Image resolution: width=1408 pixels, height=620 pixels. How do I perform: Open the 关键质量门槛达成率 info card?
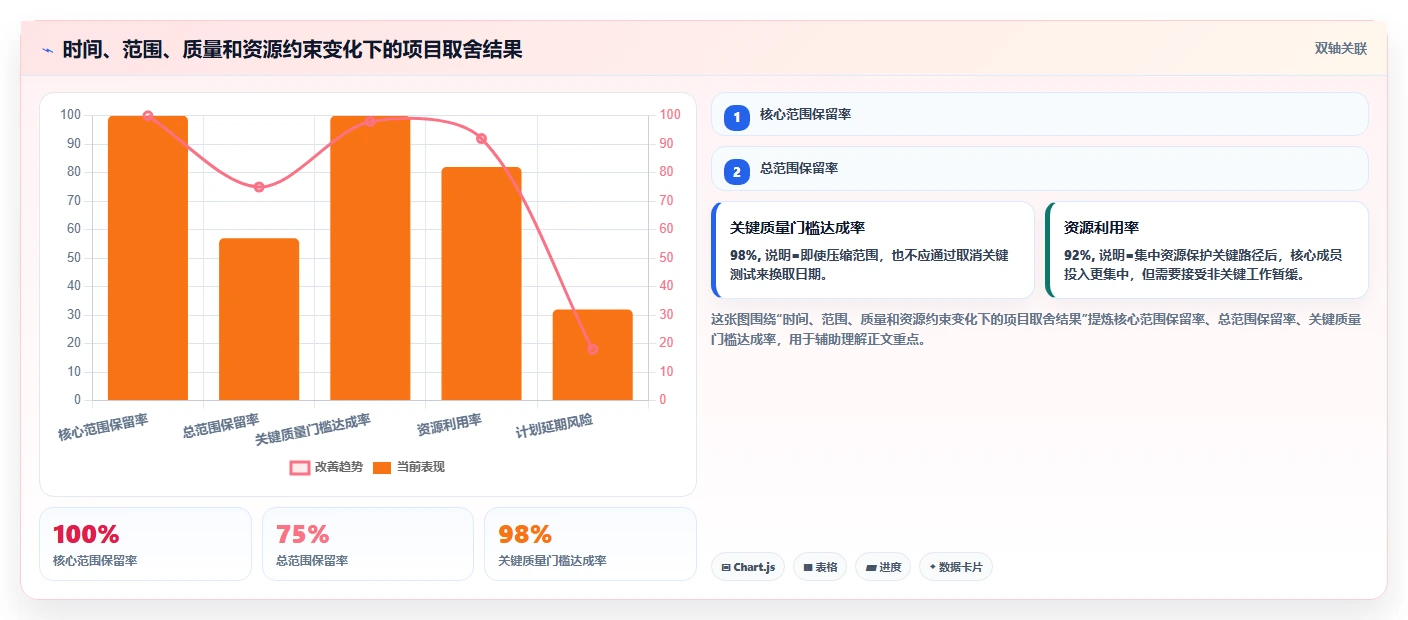tap(872, 250)
